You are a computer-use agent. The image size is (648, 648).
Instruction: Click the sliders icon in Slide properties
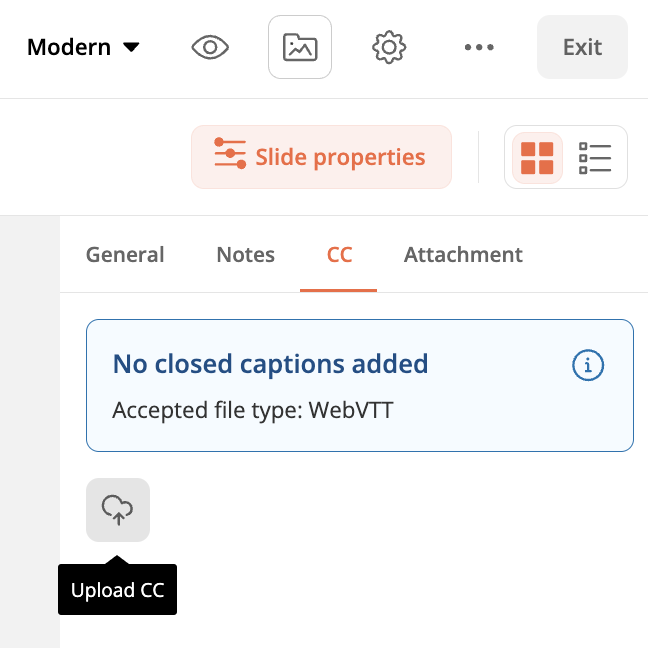click(230, 156)
